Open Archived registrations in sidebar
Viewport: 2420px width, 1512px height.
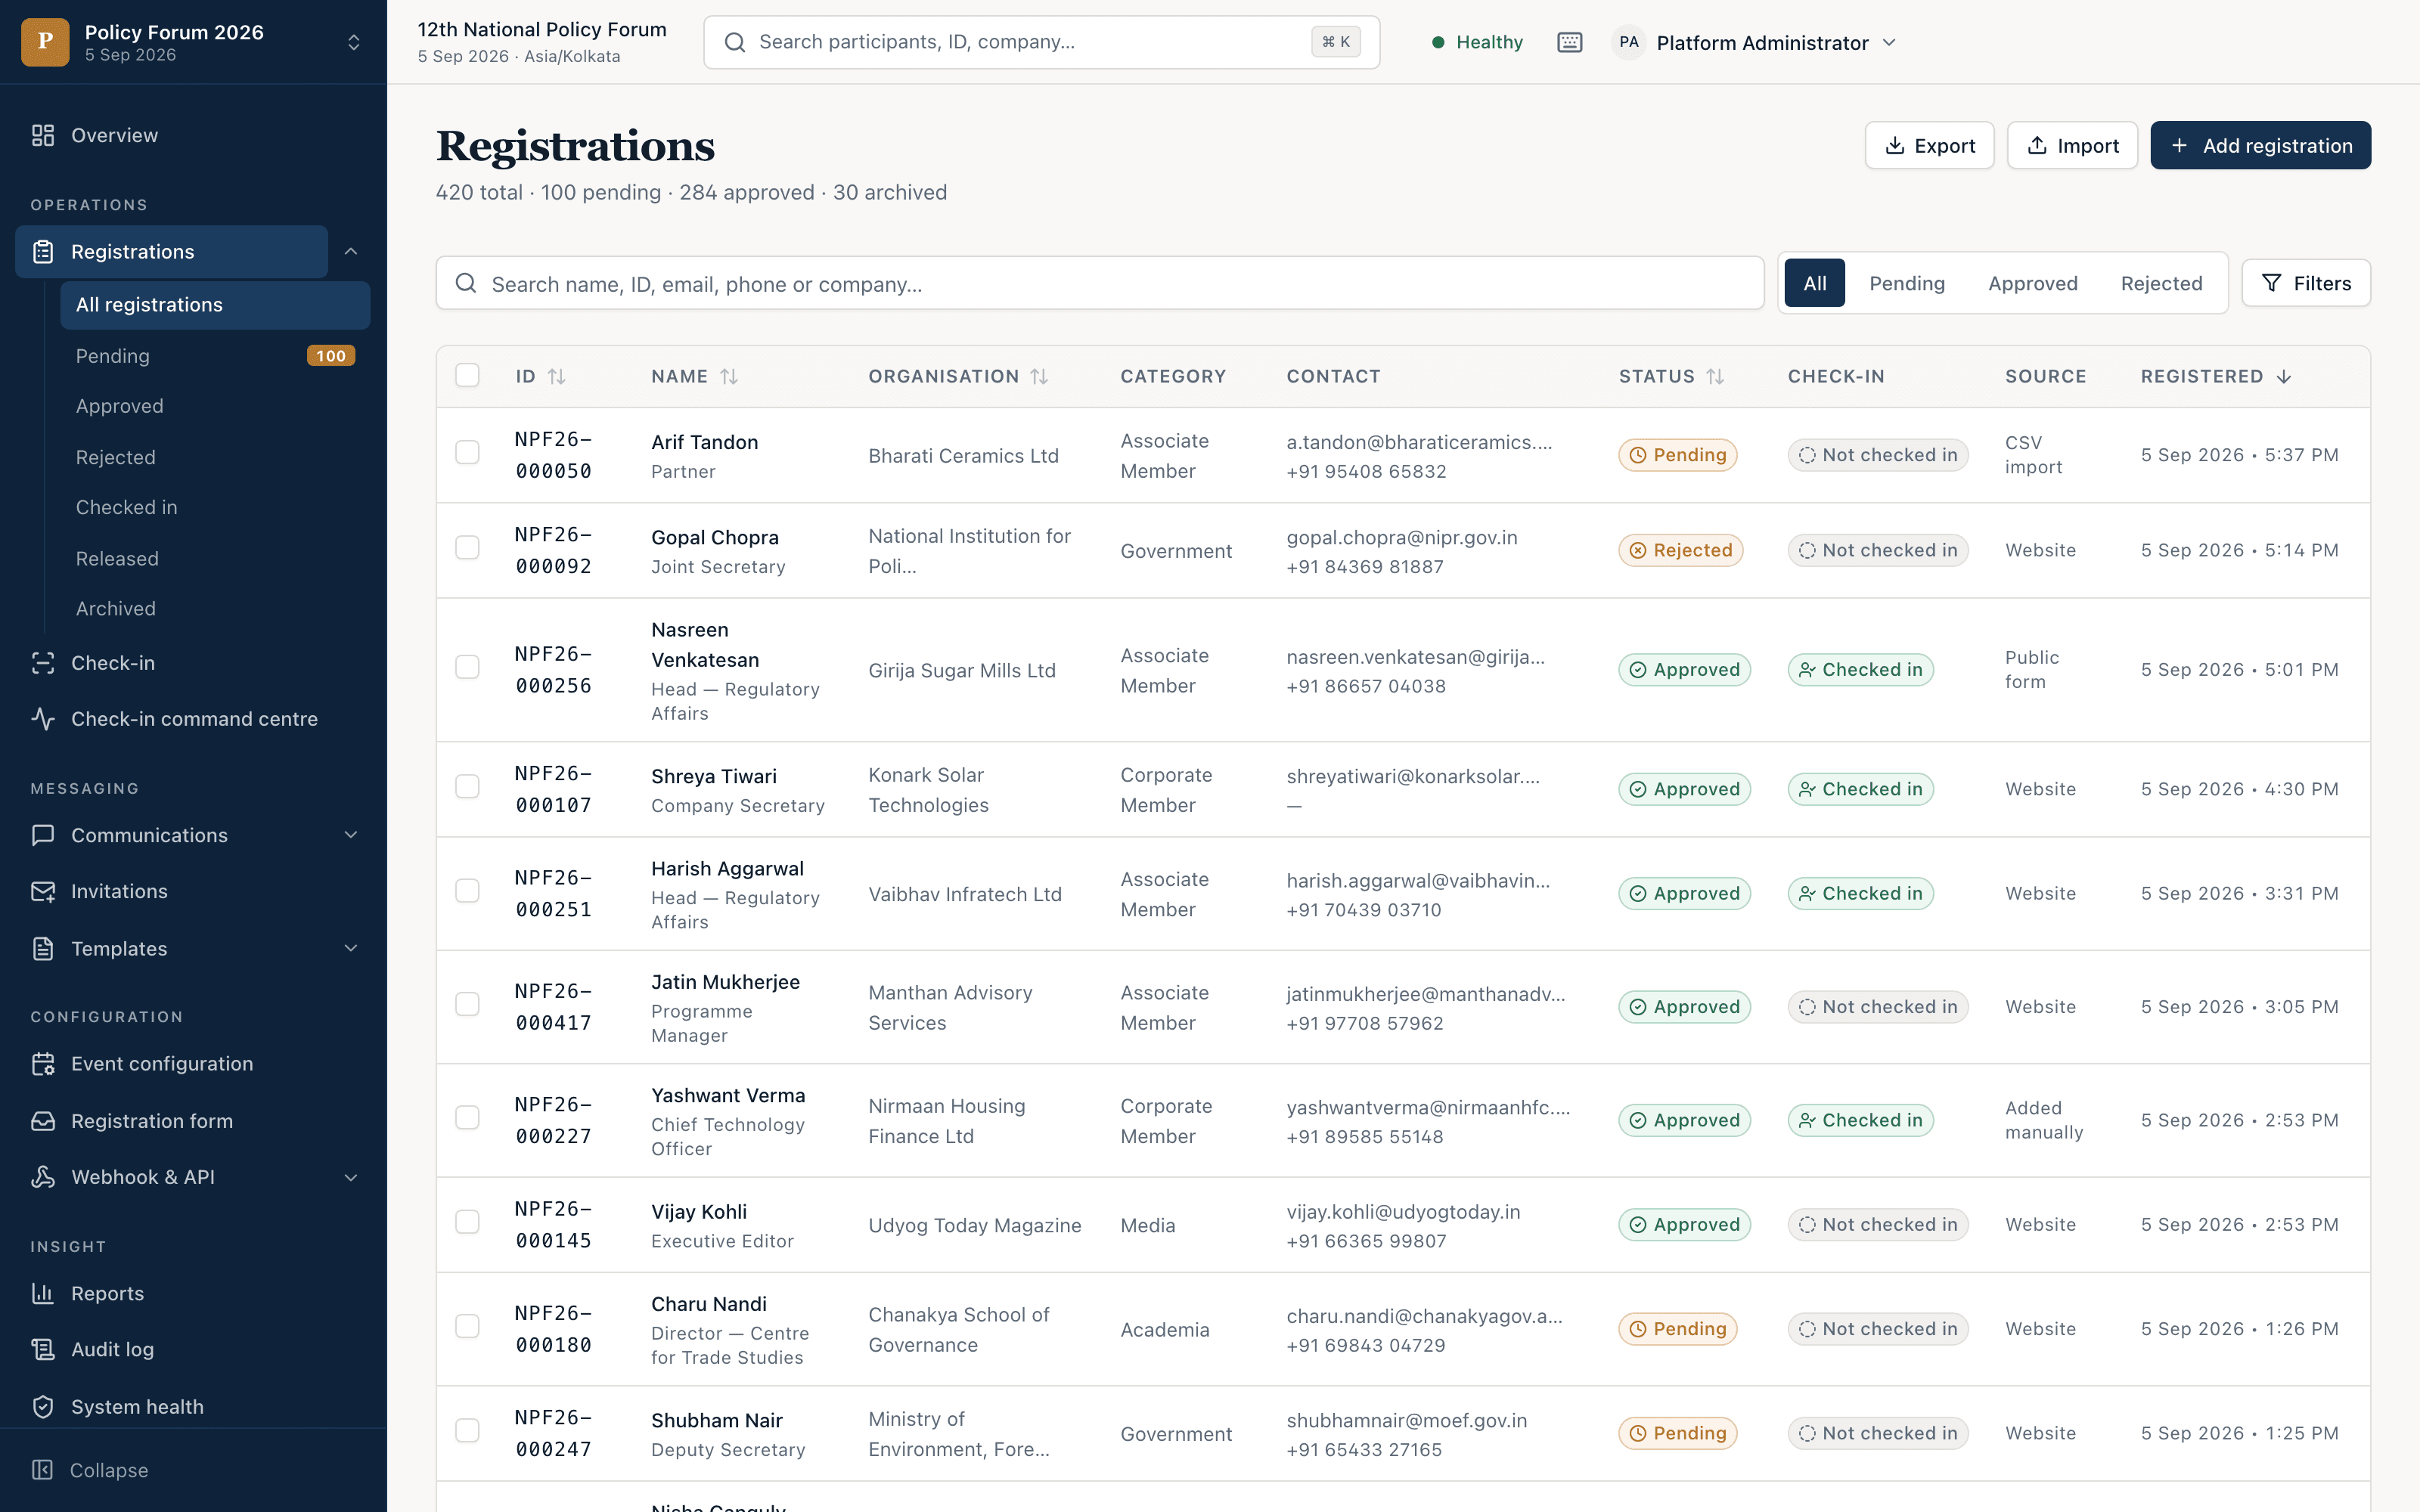(x=116, y=609)
